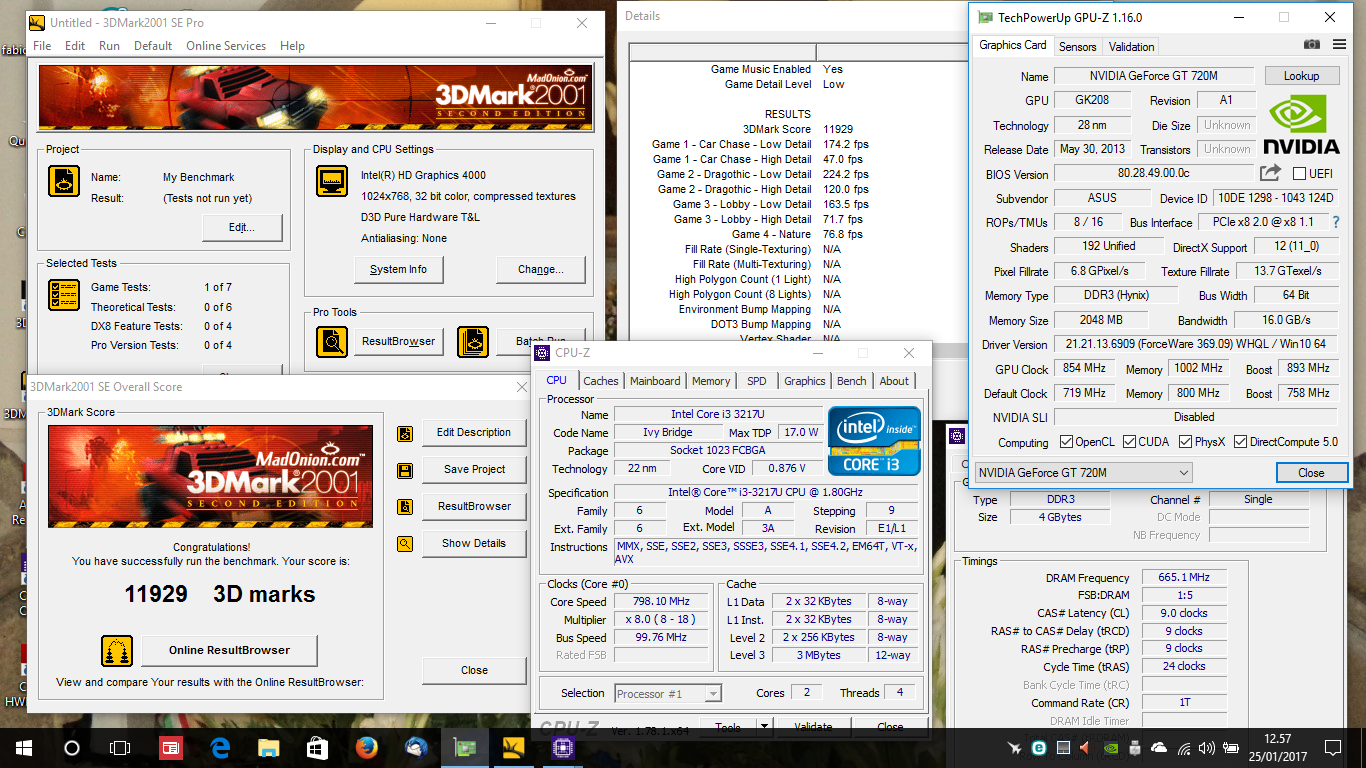1366x768 pixels.
Task: Toggle the UEFI checkbox in GPU-Z
Action: (x=1300, y=174)
